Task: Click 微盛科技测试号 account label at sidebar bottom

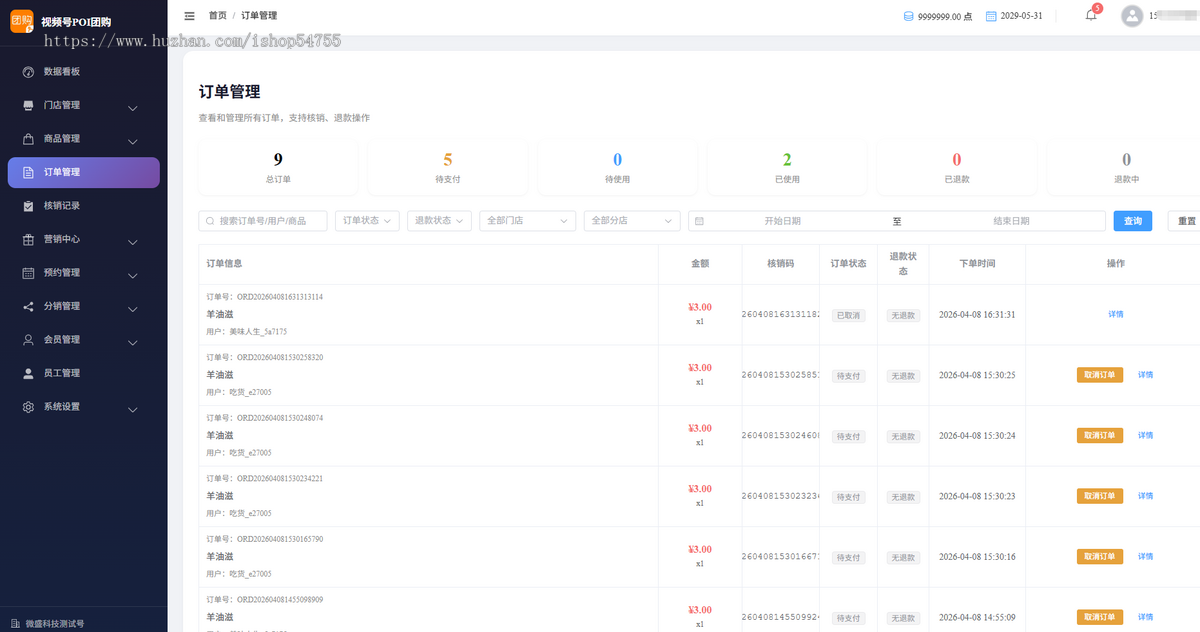Action: [x=55, y=623]
